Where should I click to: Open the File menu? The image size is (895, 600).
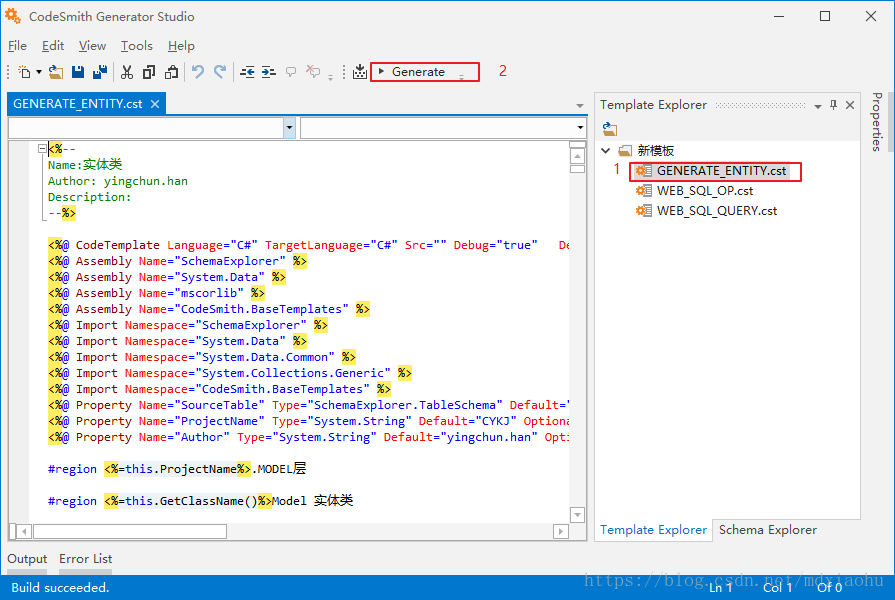[17, 46]
